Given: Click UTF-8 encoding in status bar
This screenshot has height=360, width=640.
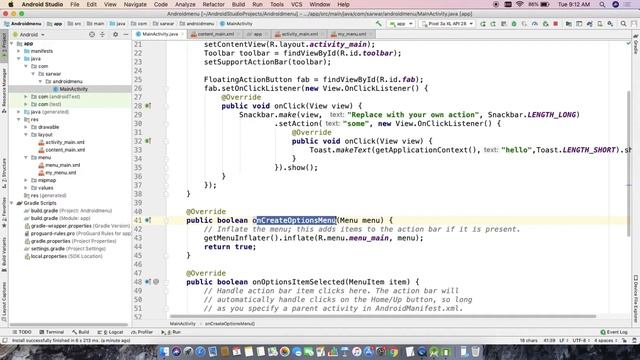Looking at the screenshot, I should click(580, 340).
